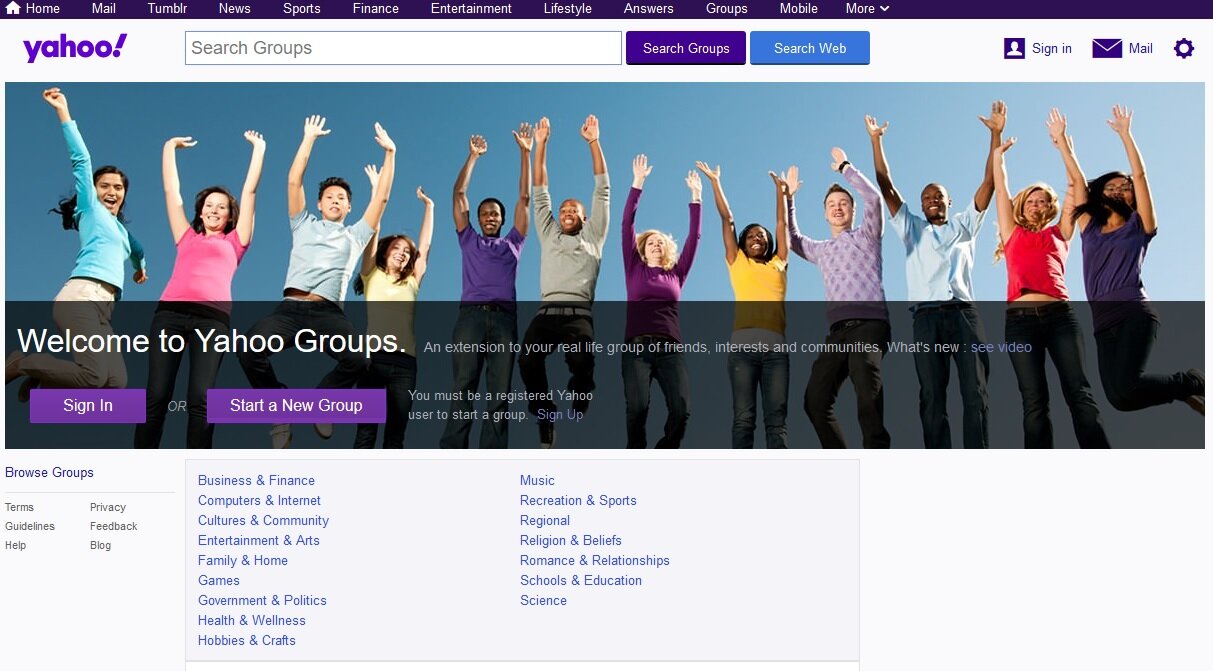1213x671 pixels.
Task: Click the Mail text link in header
Action: point(1141,48)
